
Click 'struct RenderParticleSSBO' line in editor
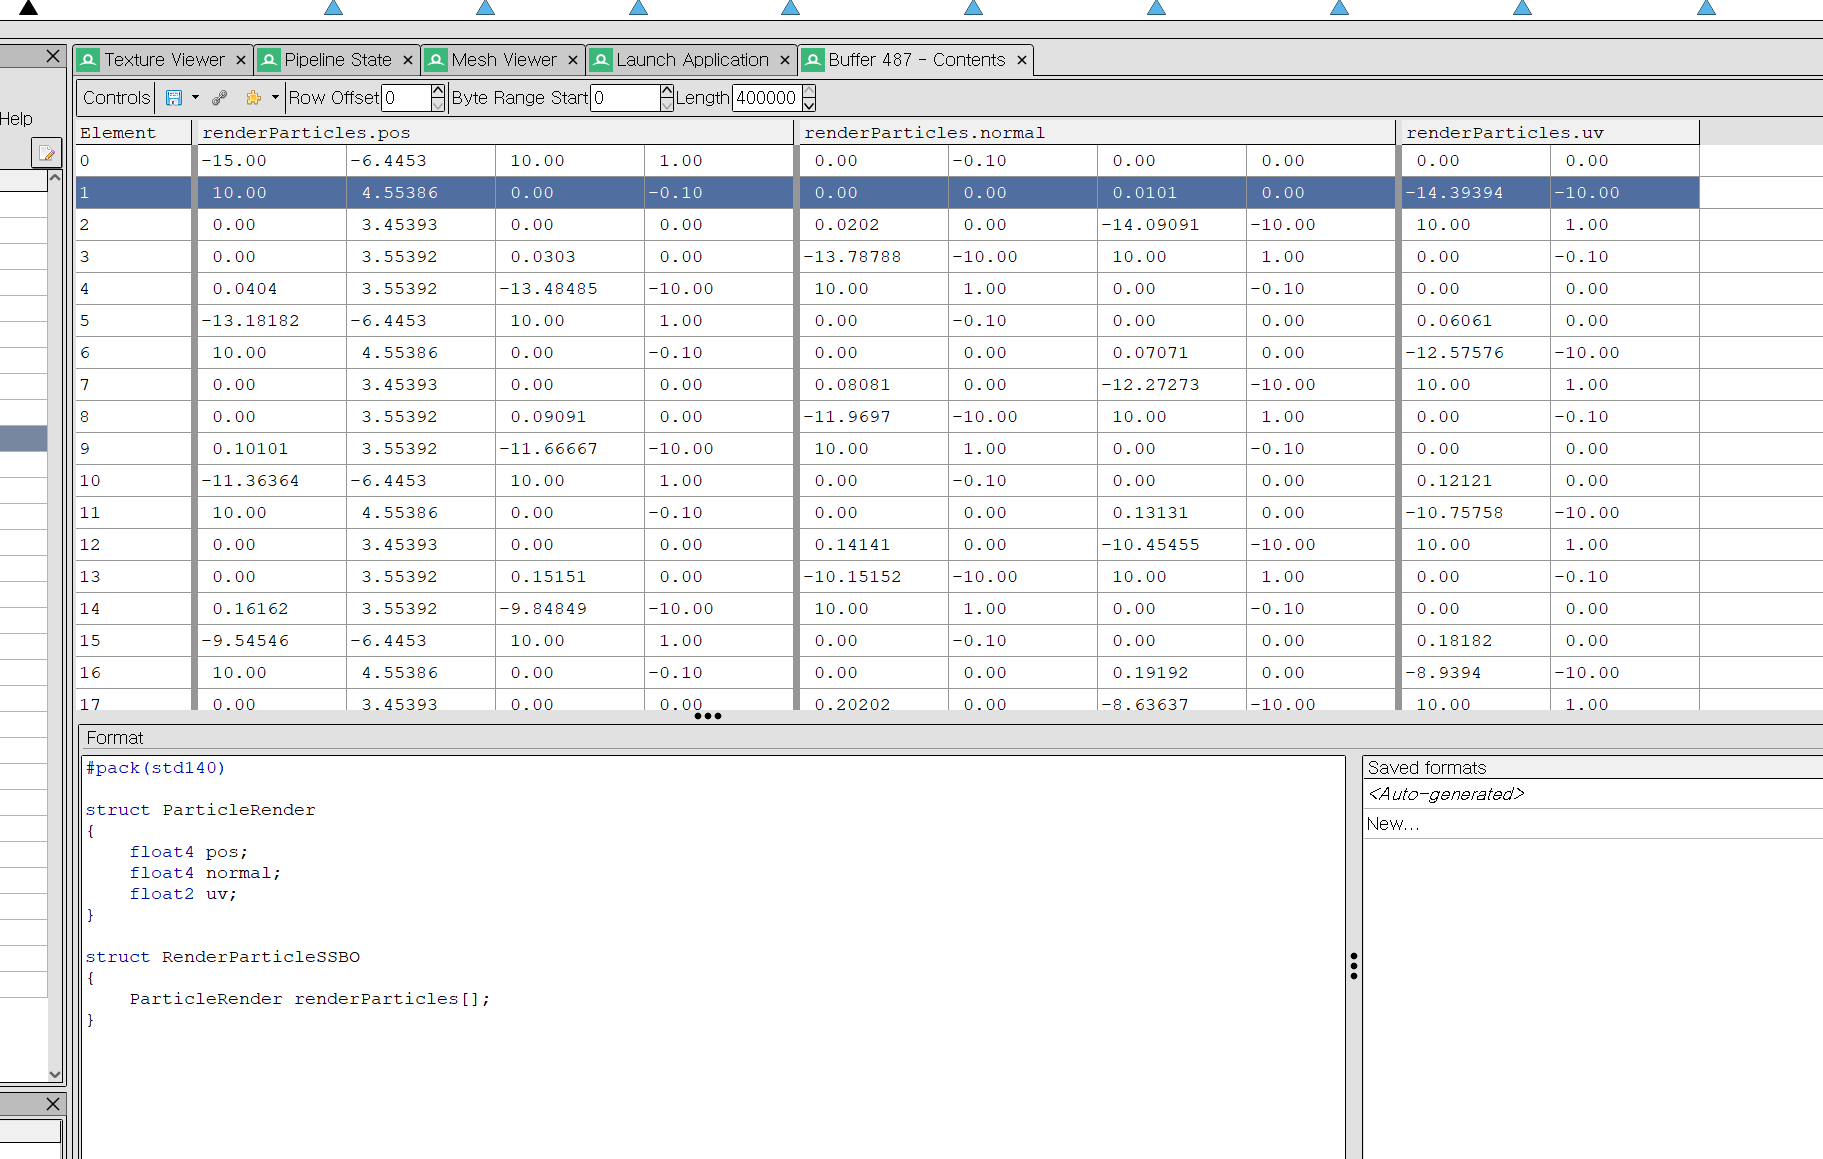click(223, 957)
